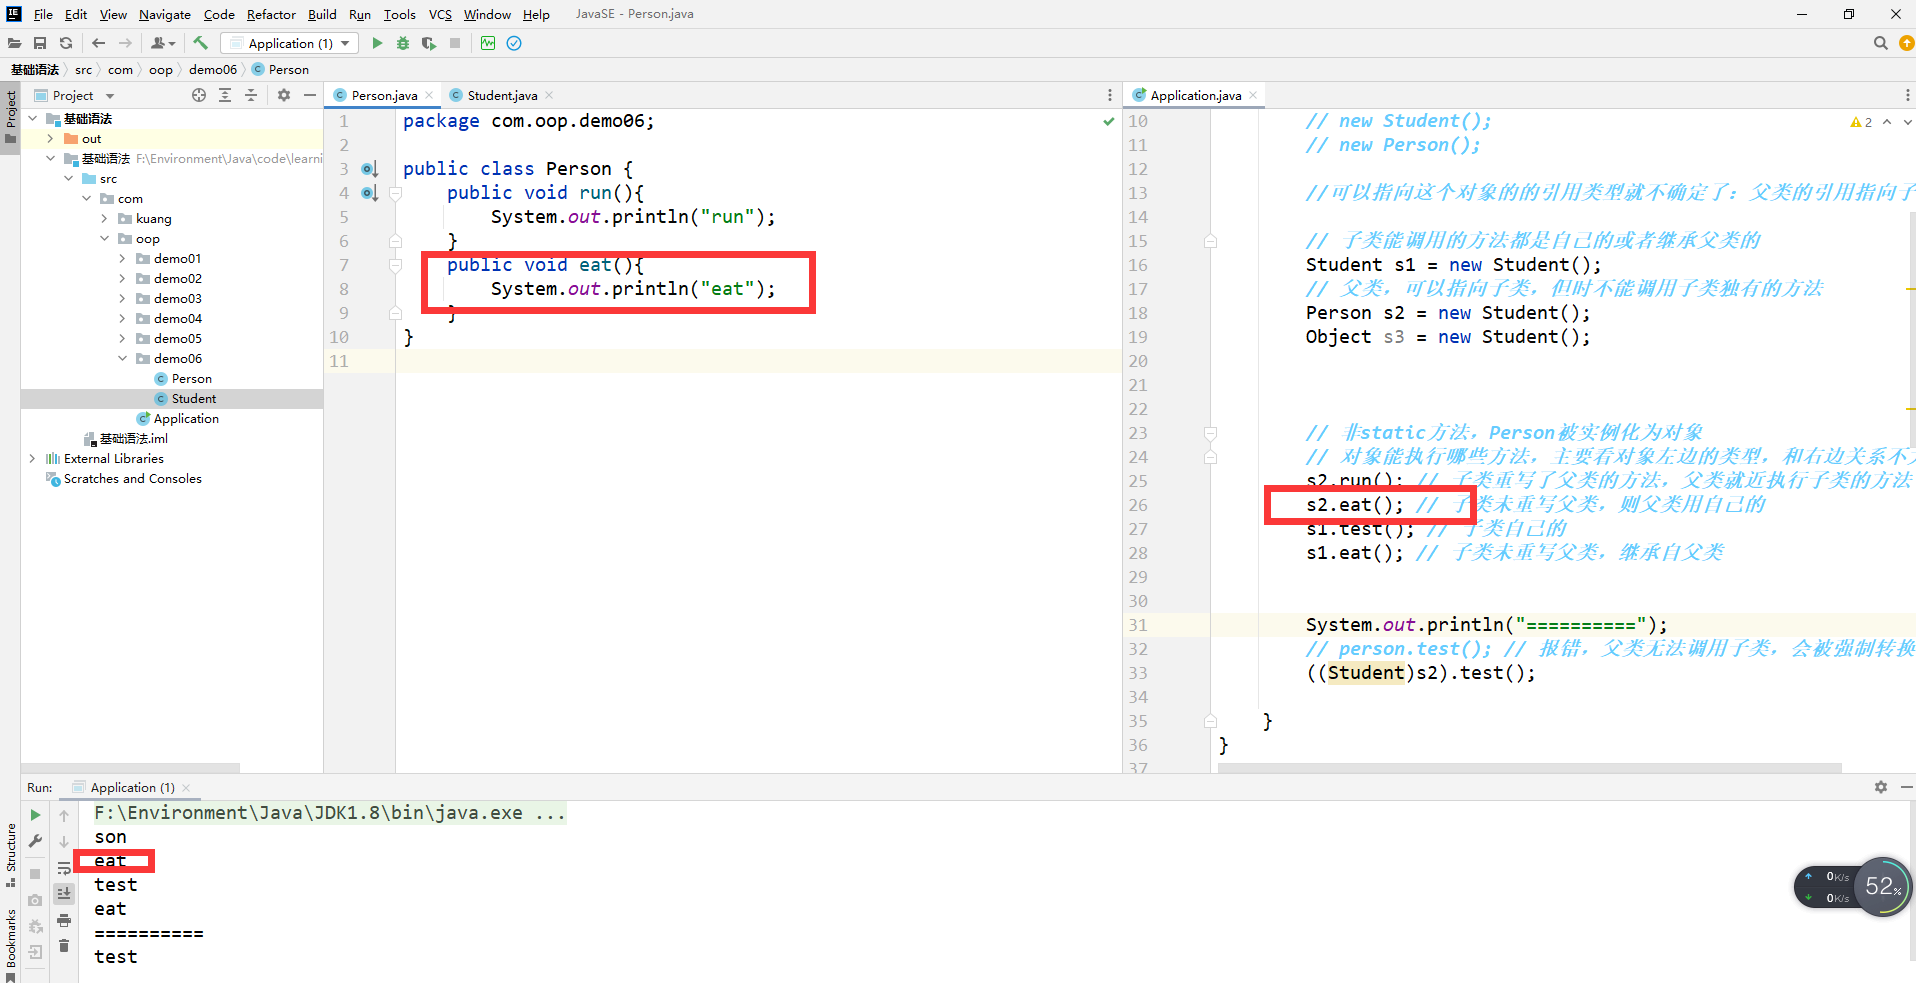
Task: Hide the Project panel with the minus icon
Action: pyautogui.click(x=310, y=95)
